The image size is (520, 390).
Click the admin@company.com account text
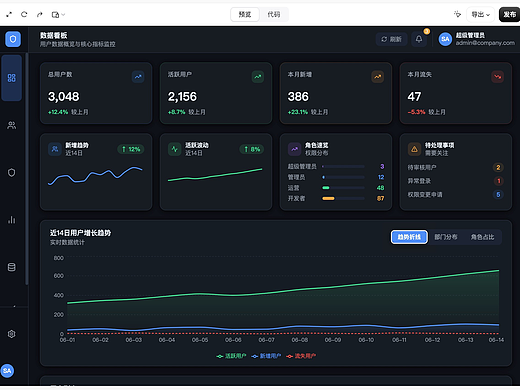pos(485,43)
